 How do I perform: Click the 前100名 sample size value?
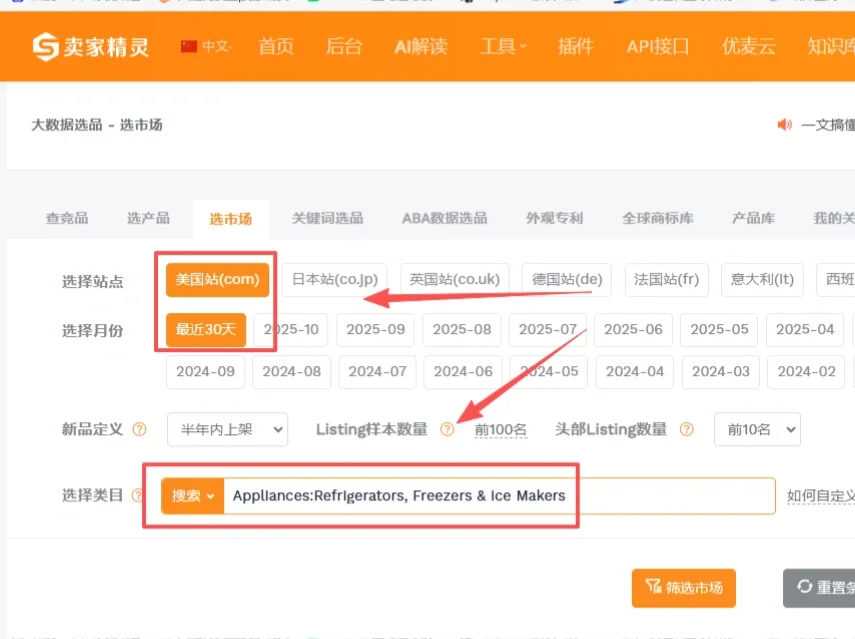501,430
